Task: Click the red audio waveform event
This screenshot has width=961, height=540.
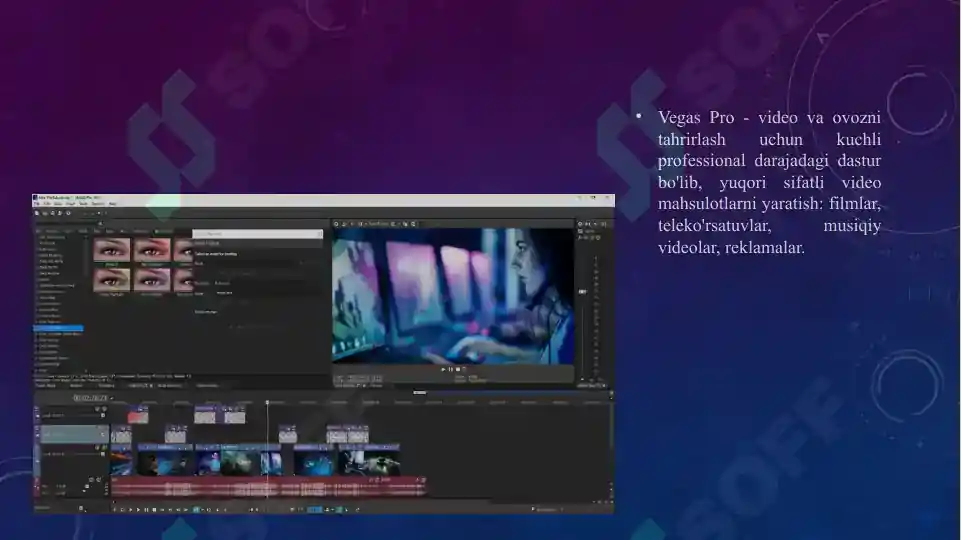Action: tap(270, 489)
